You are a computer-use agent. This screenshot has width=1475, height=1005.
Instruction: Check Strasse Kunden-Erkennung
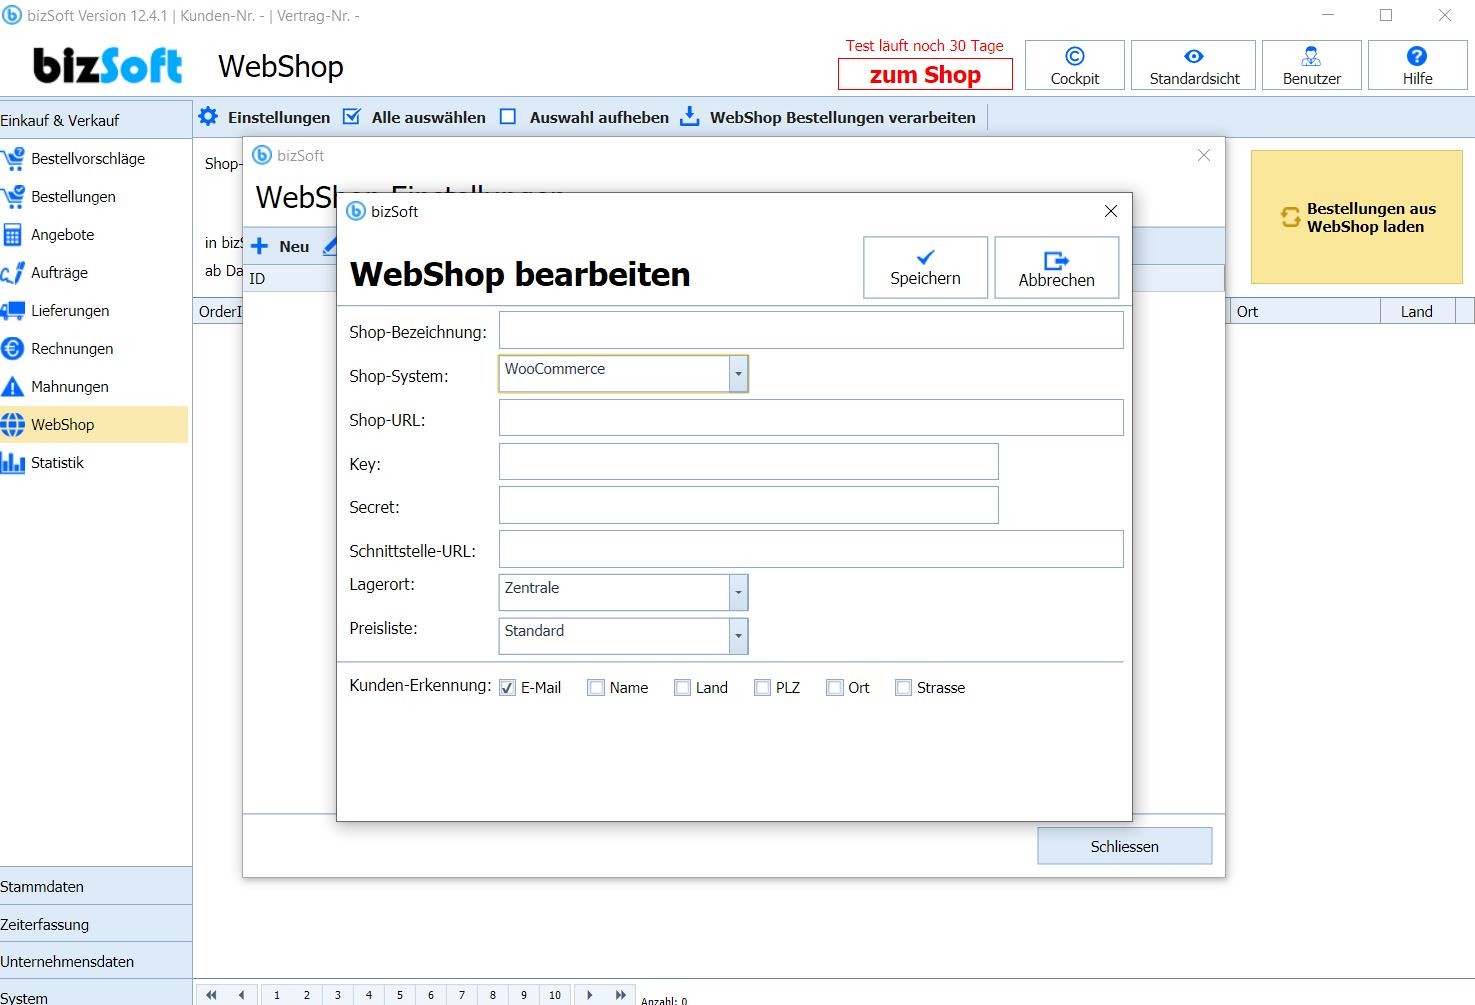(x=903, y=688)
